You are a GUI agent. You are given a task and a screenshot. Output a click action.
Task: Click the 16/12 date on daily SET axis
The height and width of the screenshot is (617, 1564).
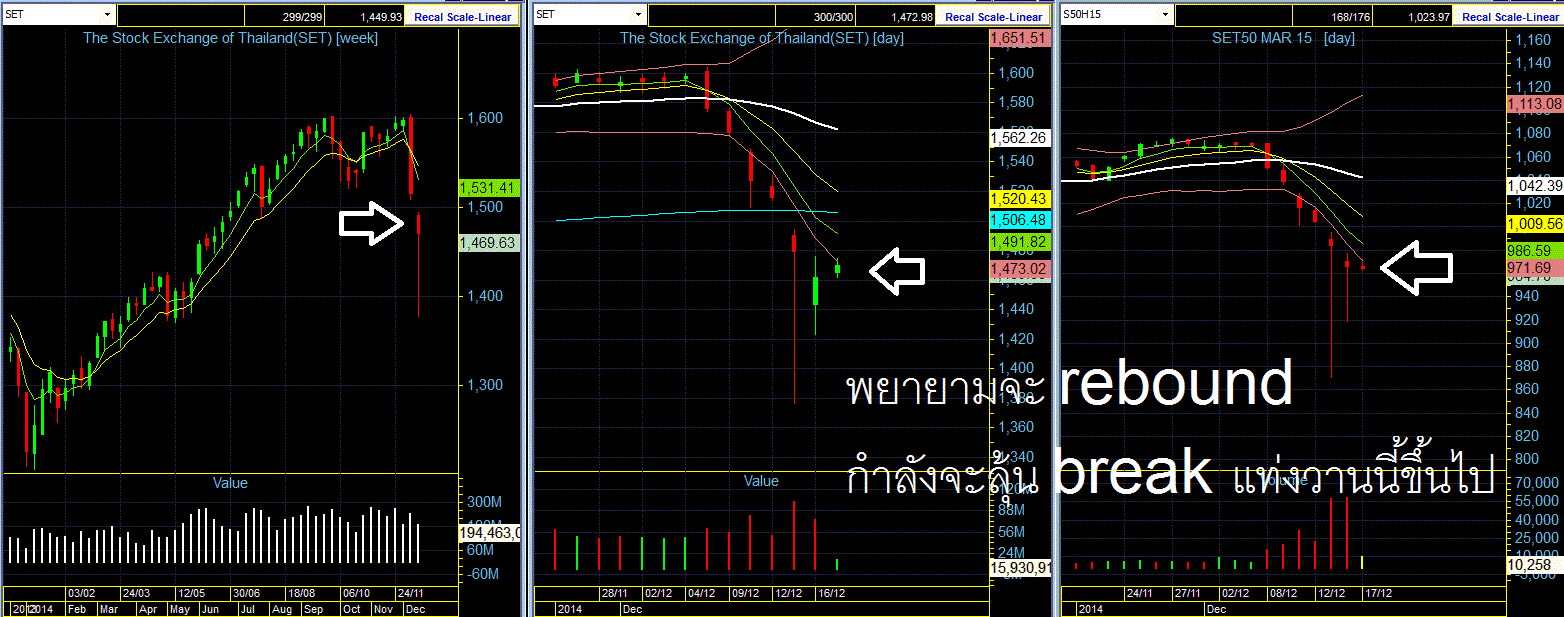833,593
